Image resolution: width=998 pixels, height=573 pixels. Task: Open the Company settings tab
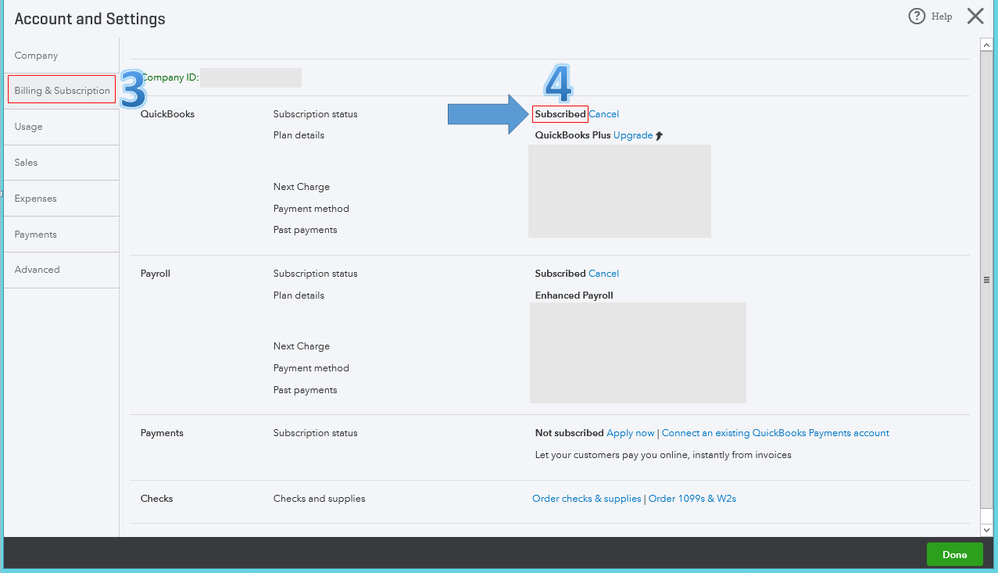coord(36,55)
